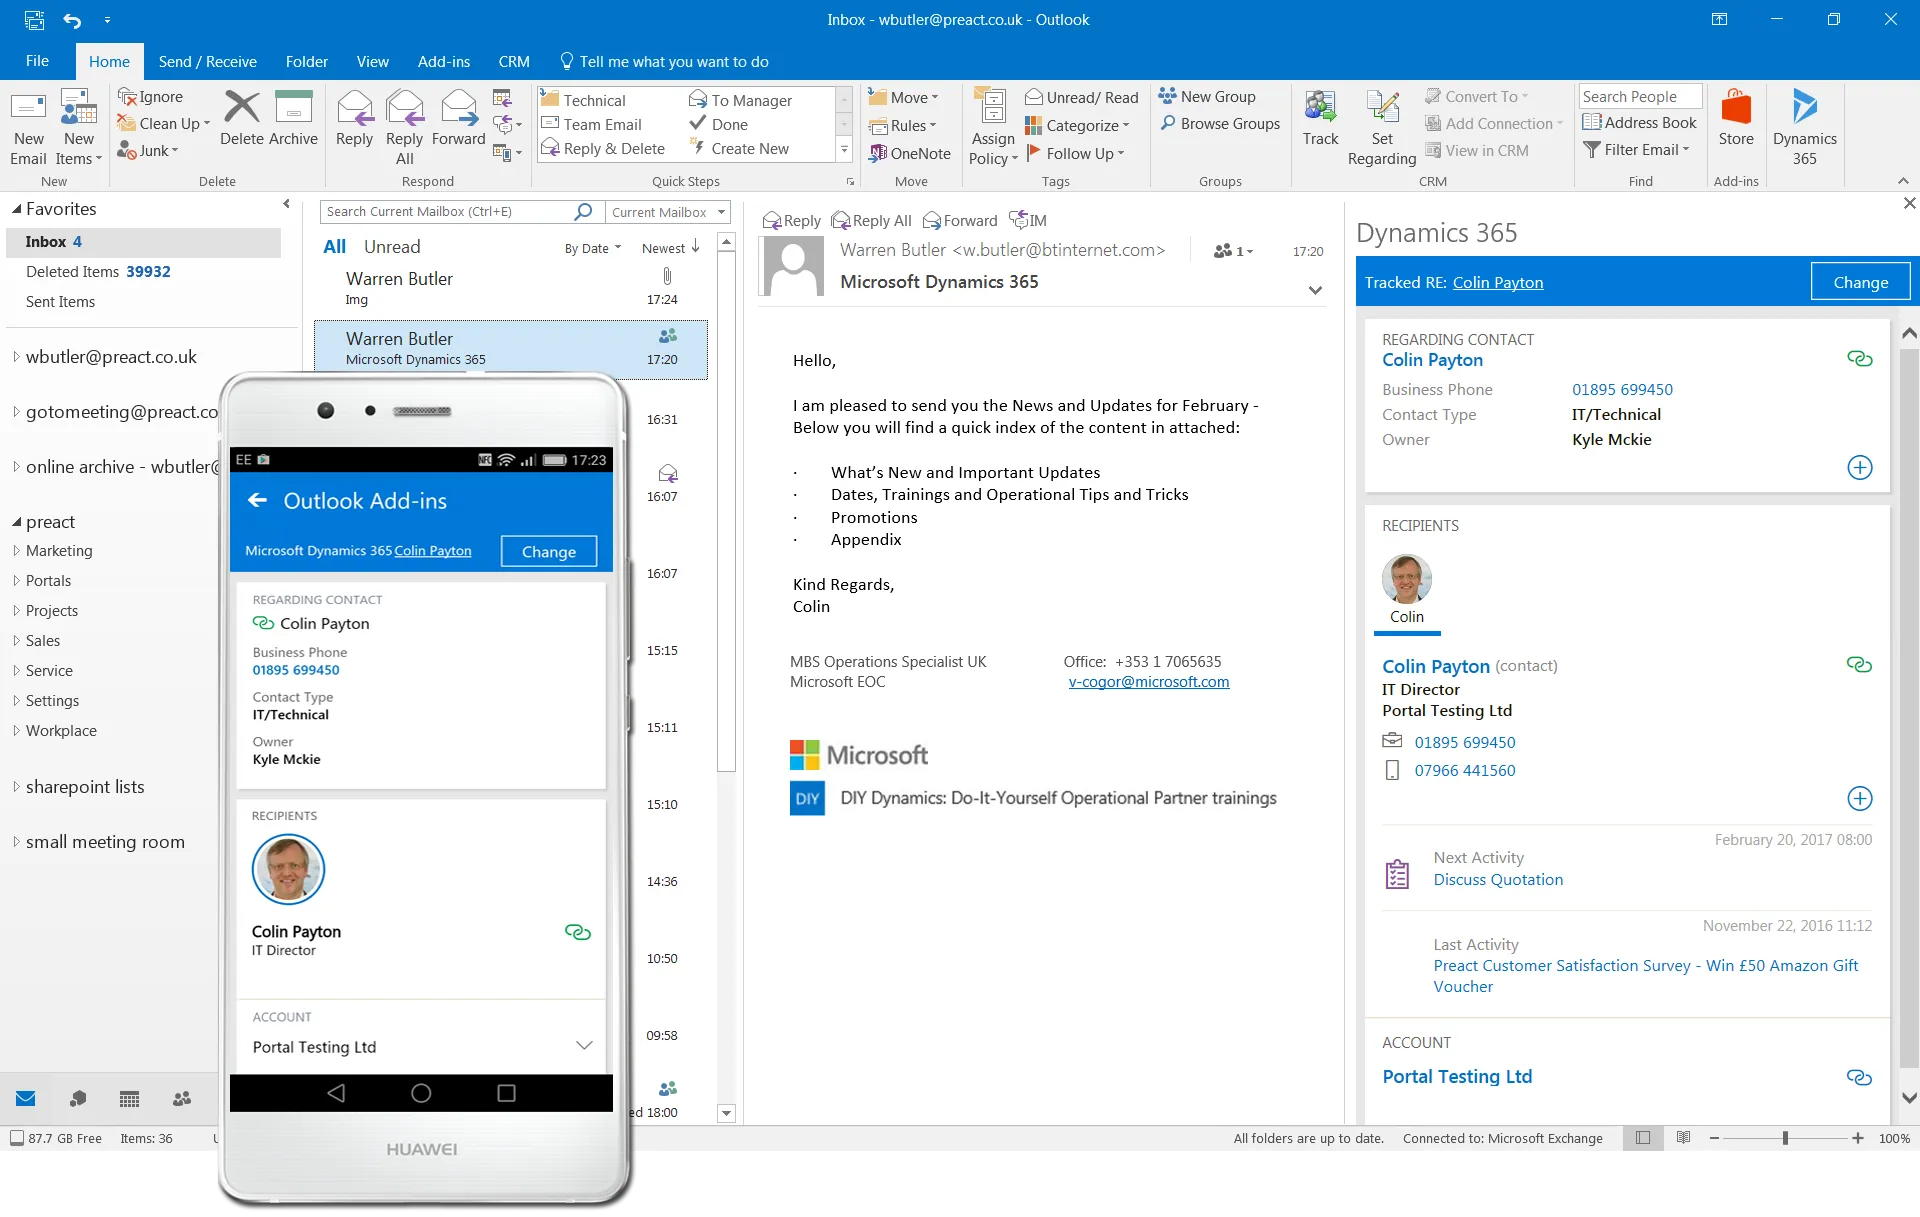Screen dimensions: 1920x1217
Task: Expand Portal Testing Ltd account on phone
Action: [x=584, y=1046]
